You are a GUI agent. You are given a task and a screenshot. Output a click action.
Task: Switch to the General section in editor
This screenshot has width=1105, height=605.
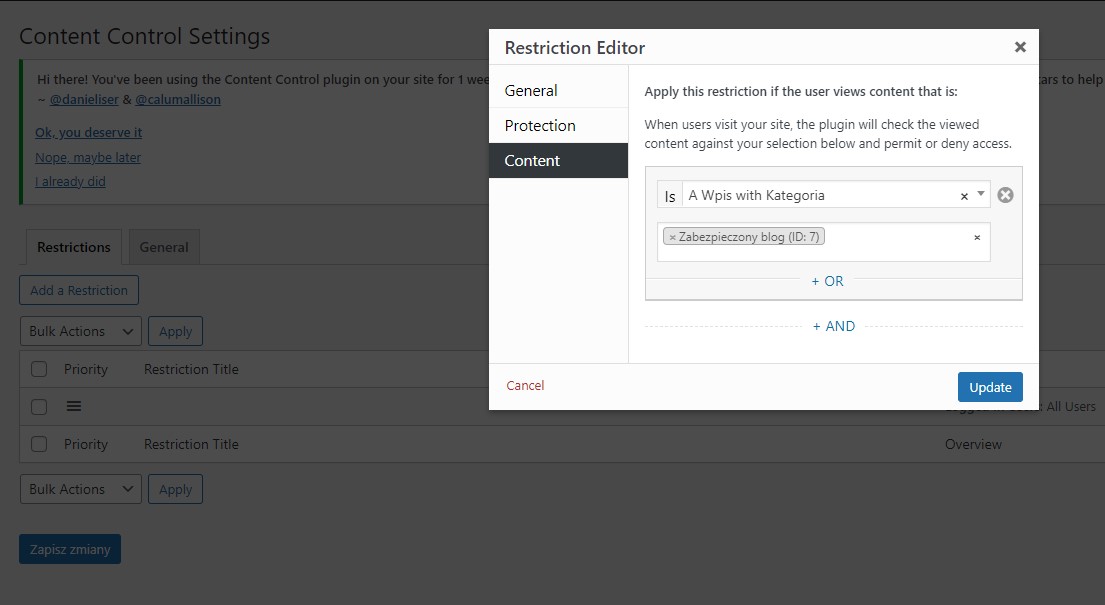558,90
